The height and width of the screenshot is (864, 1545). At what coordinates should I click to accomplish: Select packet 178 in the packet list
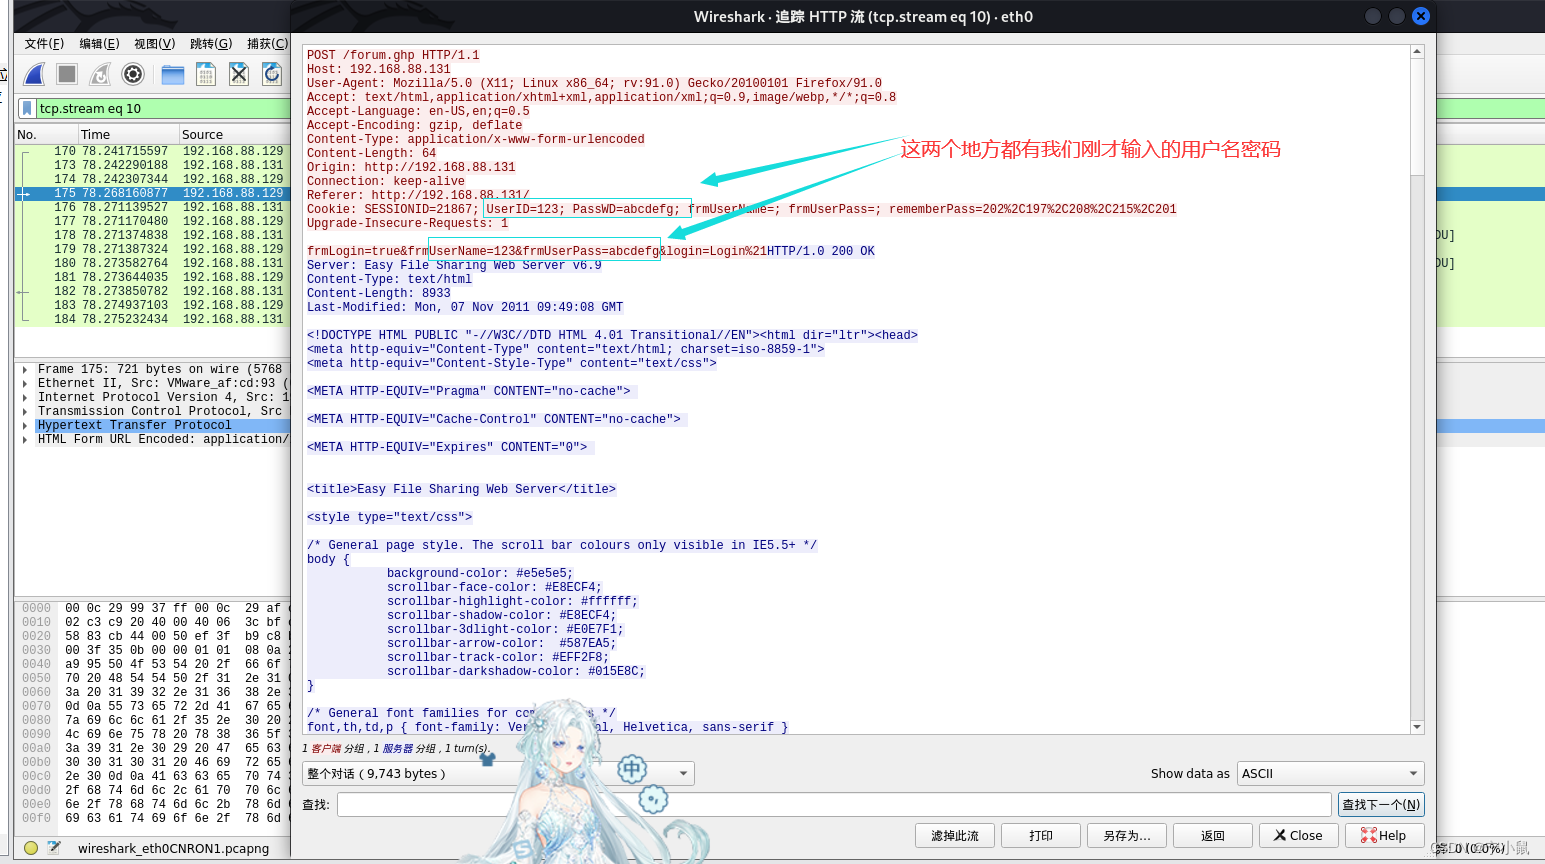(x=152, y=235)
